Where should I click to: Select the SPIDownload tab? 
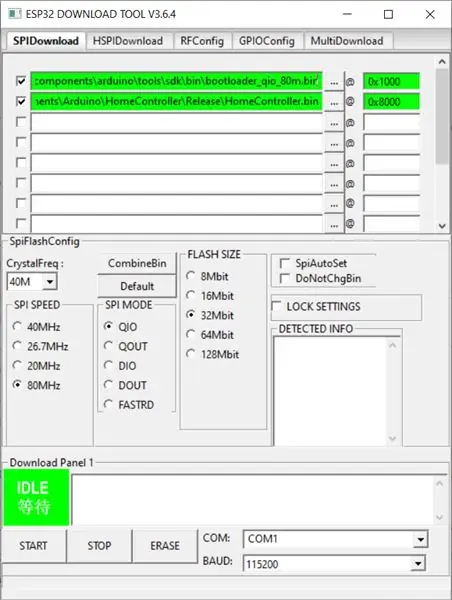click(x=46, y=41)
